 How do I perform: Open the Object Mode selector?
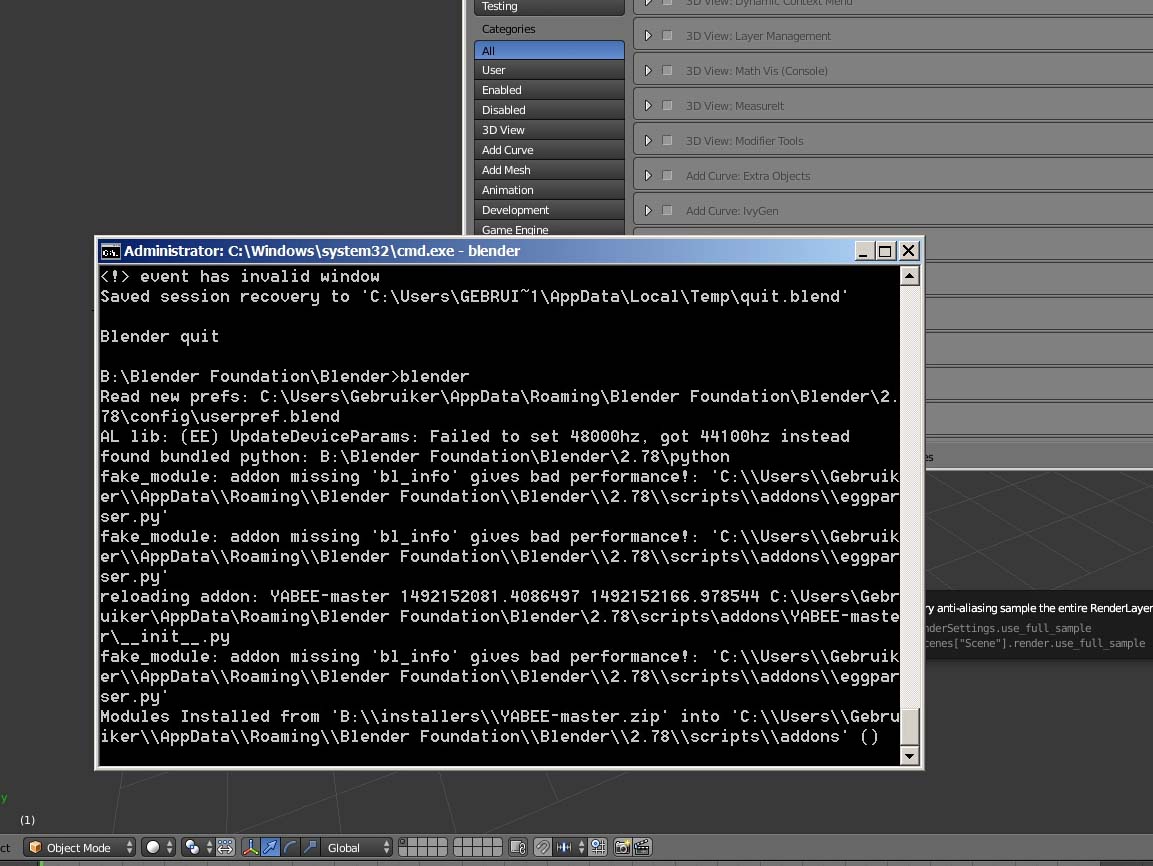[x=79, y=848]
